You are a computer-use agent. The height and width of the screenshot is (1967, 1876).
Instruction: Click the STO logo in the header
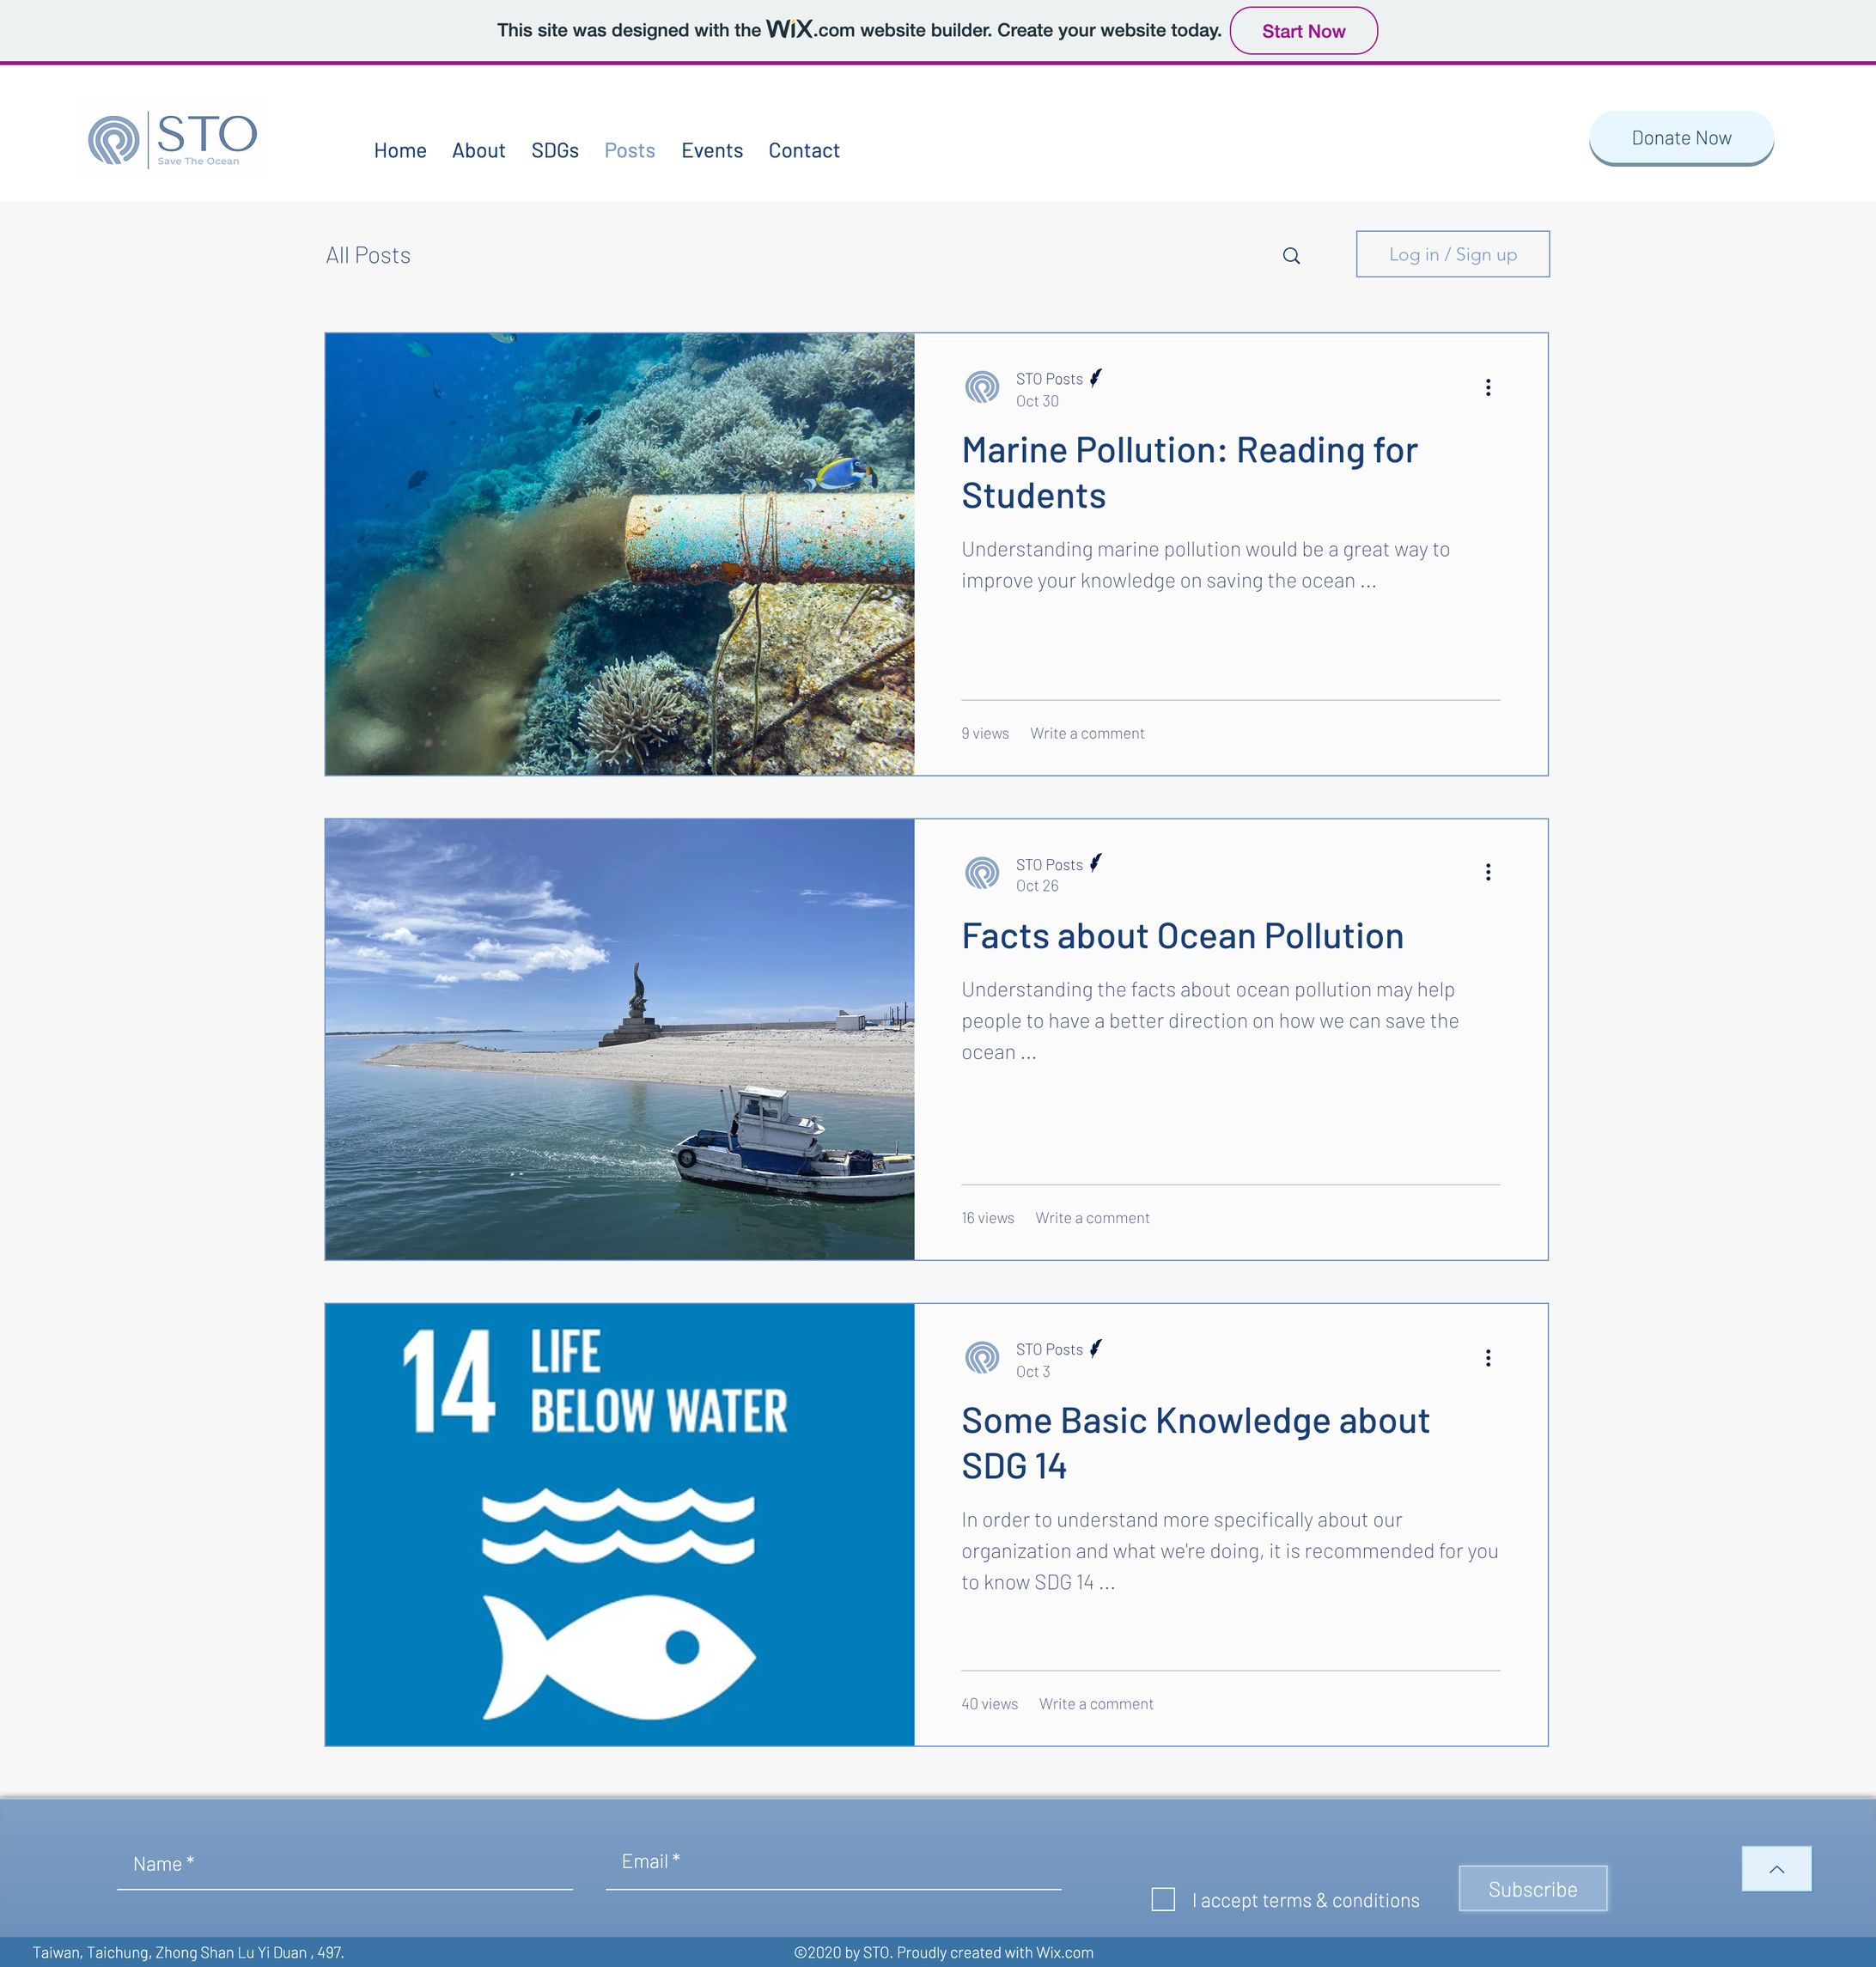click(x=171, y=140)
